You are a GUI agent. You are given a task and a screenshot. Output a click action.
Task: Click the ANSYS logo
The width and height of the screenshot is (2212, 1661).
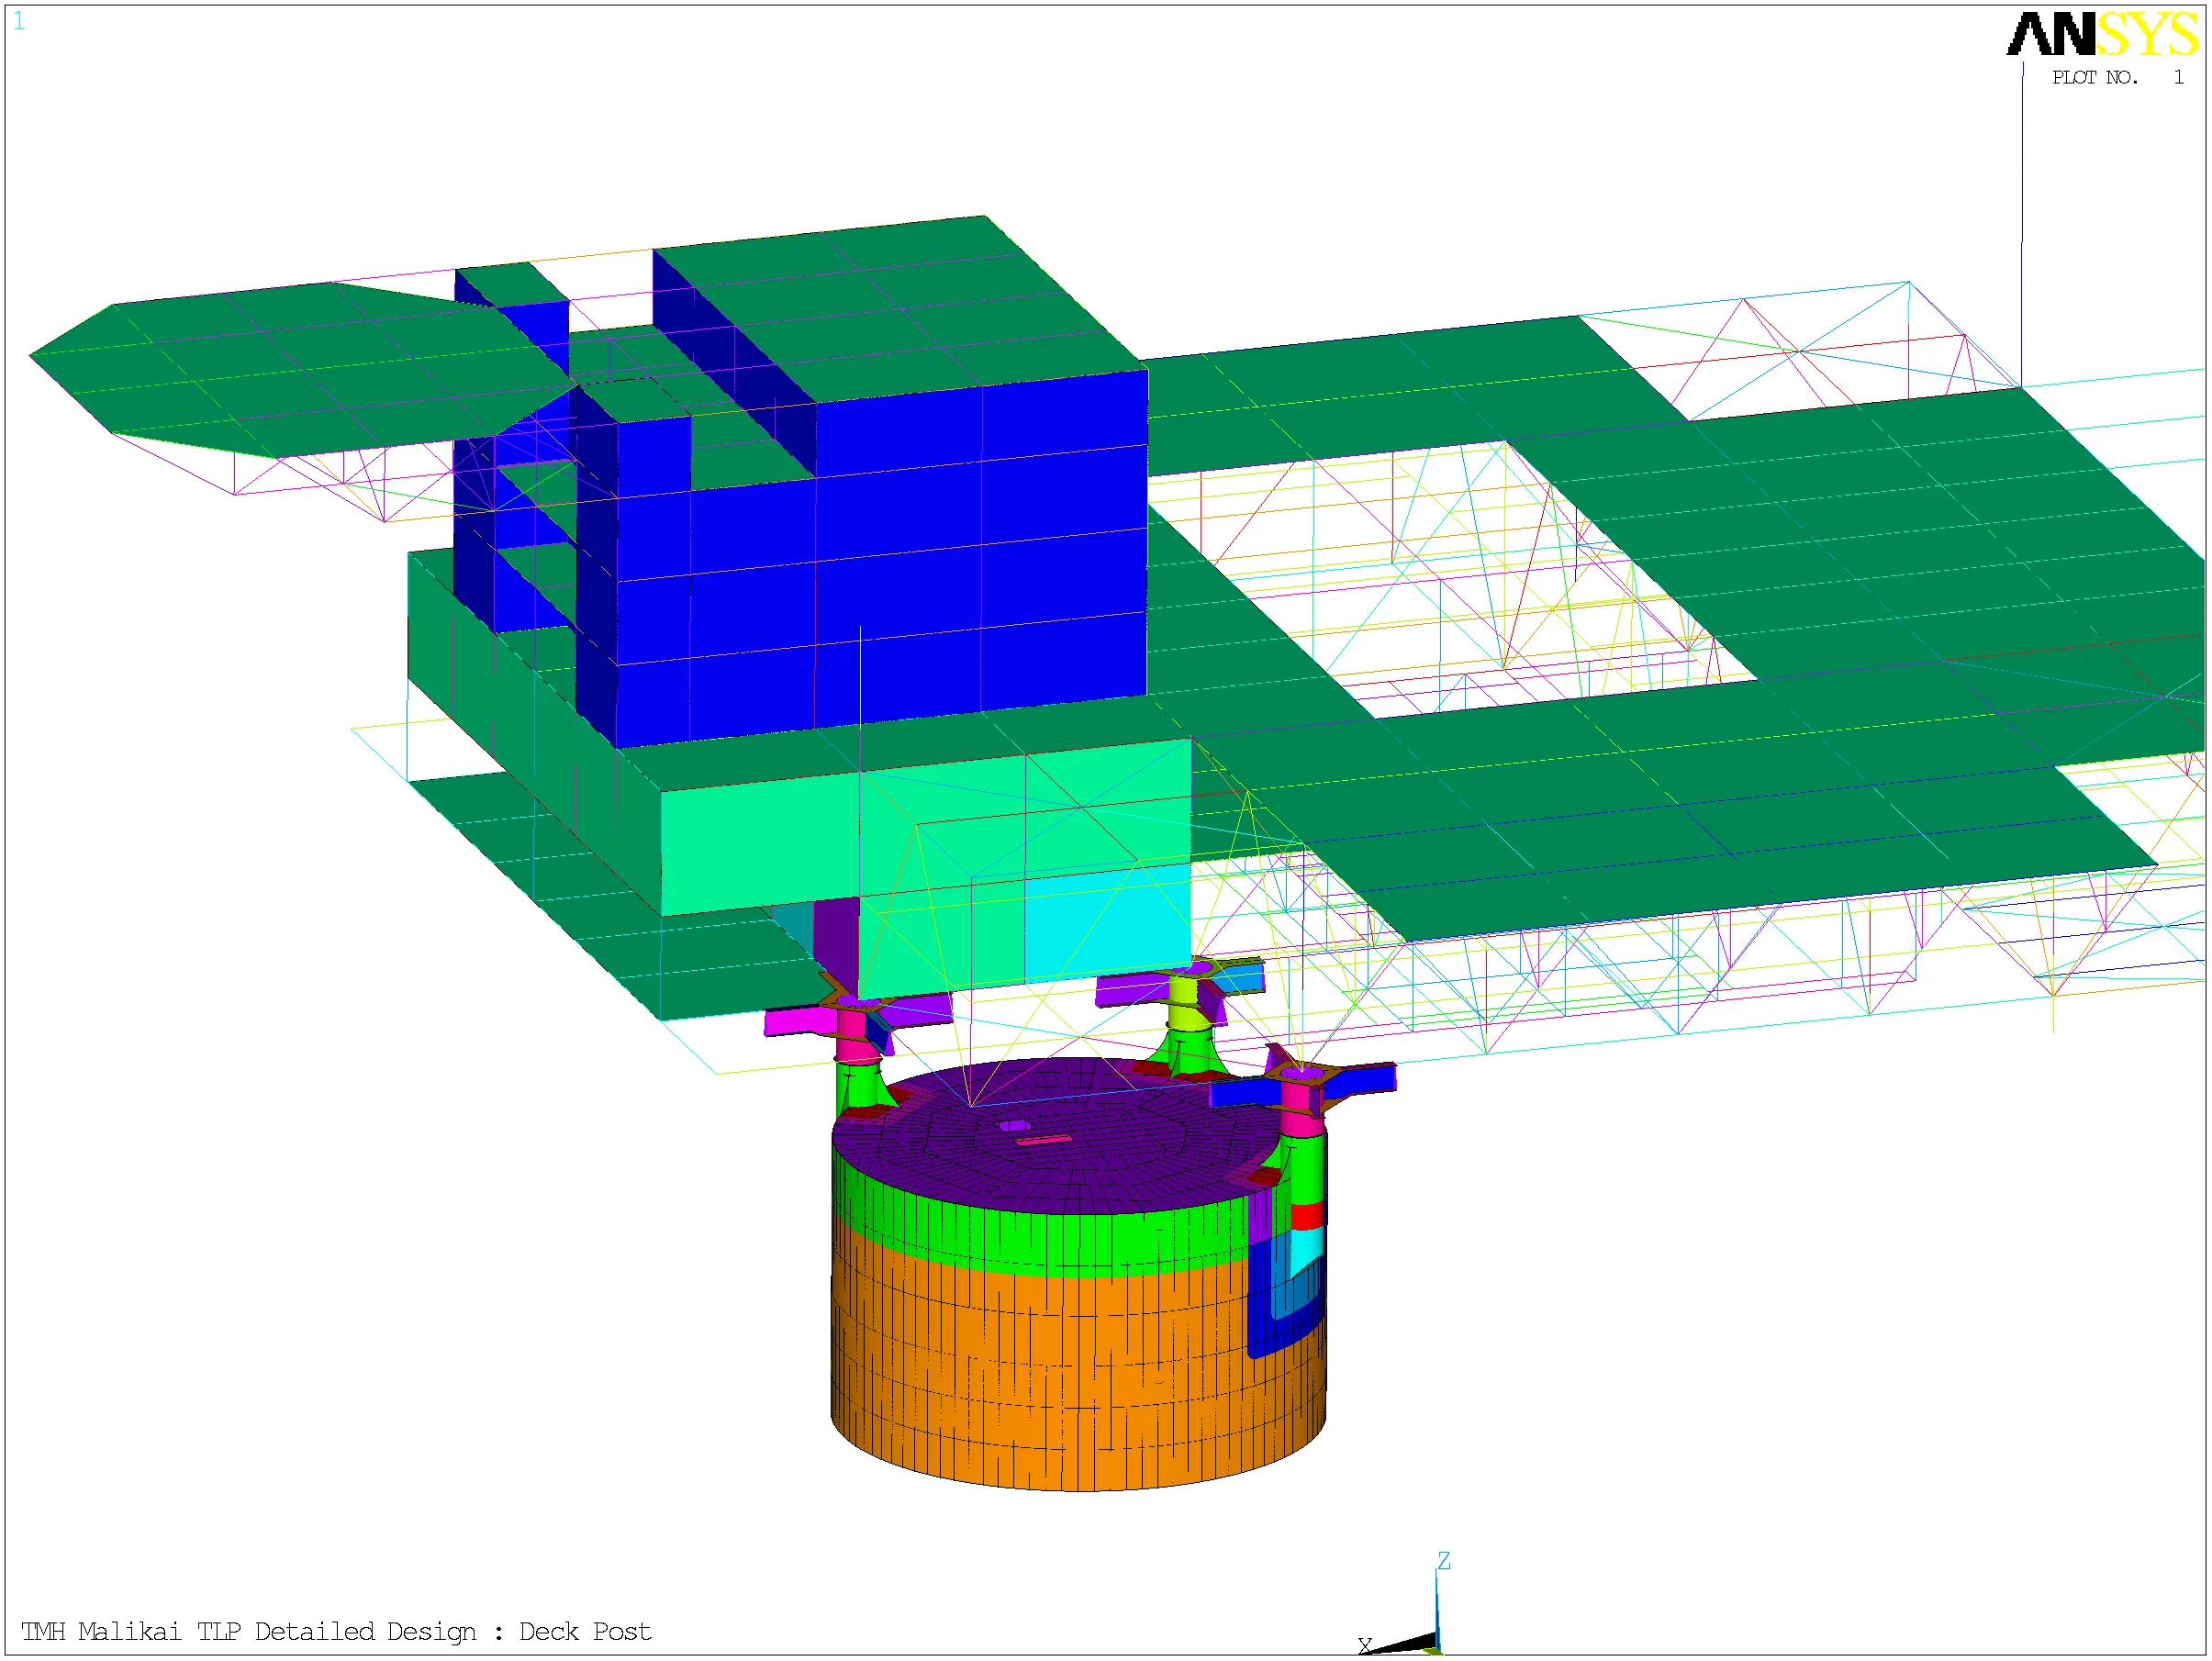coord(2102,34)
